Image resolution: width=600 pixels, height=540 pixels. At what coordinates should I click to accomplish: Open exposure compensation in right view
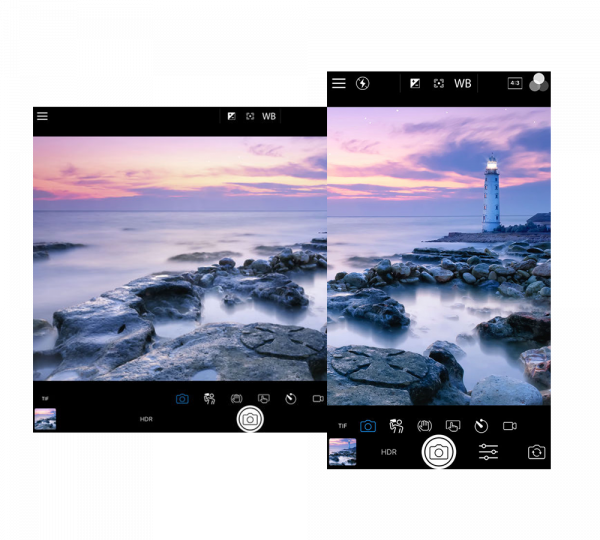coord(415,83)
